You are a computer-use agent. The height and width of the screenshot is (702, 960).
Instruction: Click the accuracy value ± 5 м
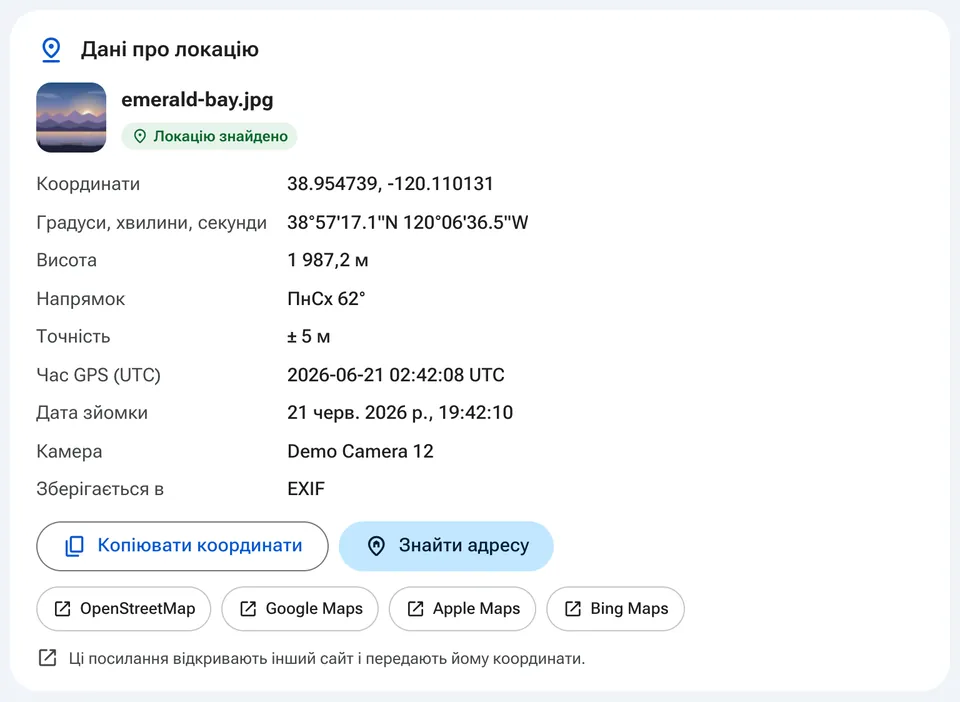pos(309,337)
